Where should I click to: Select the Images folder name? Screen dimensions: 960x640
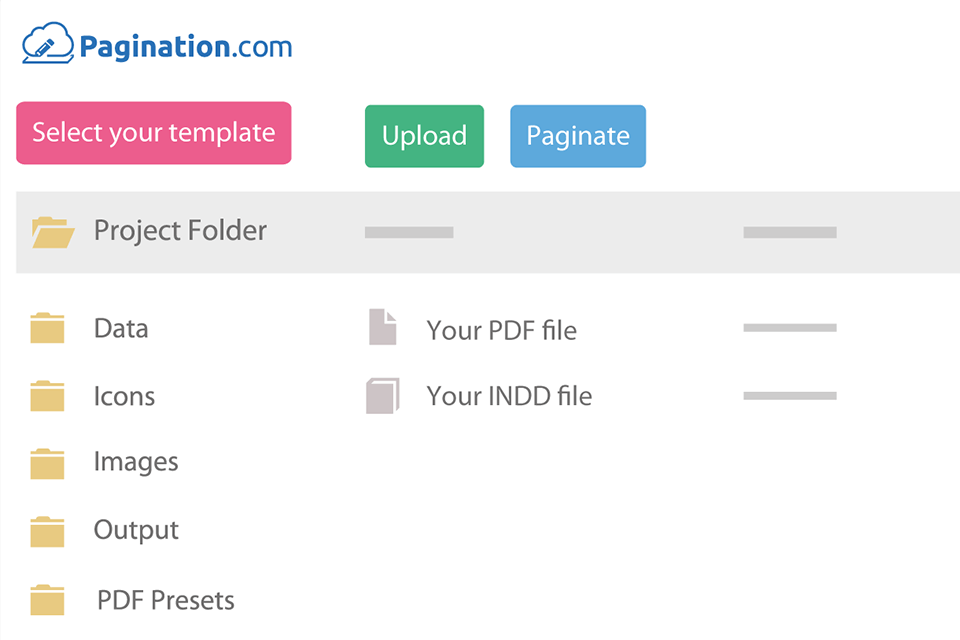coord(136,463)
